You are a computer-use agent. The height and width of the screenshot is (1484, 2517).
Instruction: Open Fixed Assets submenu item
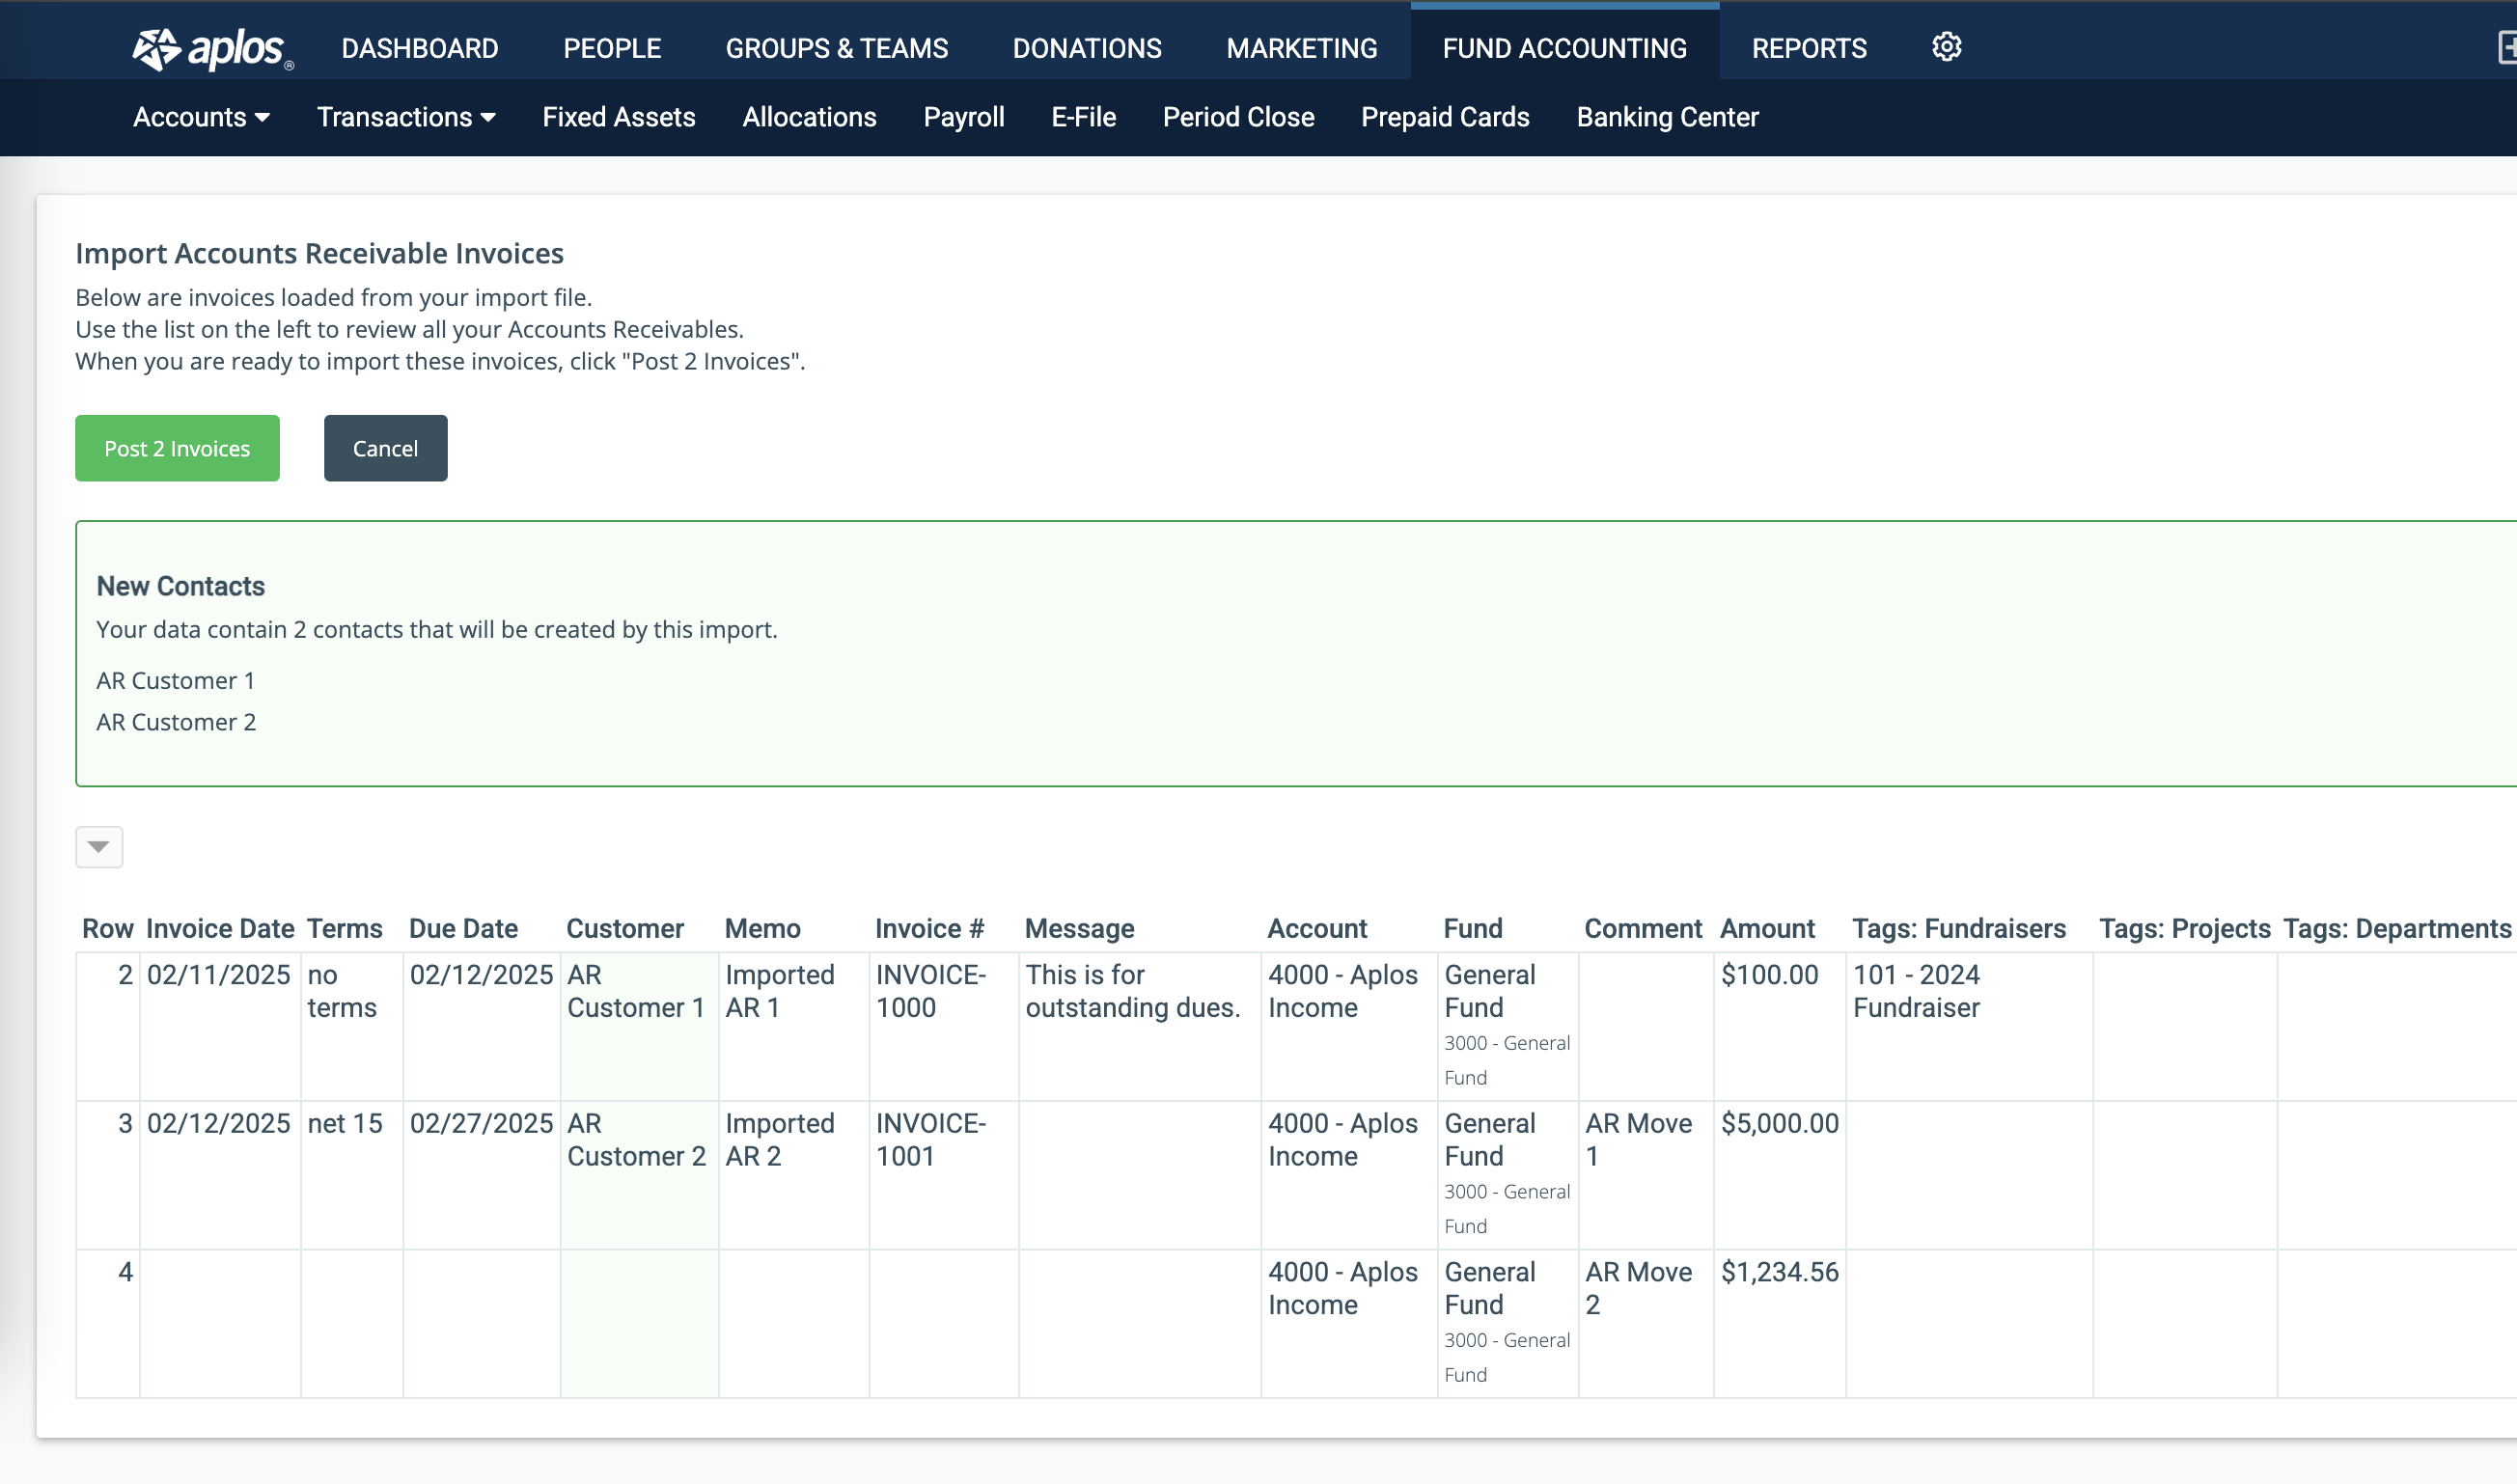click(619, 117)
